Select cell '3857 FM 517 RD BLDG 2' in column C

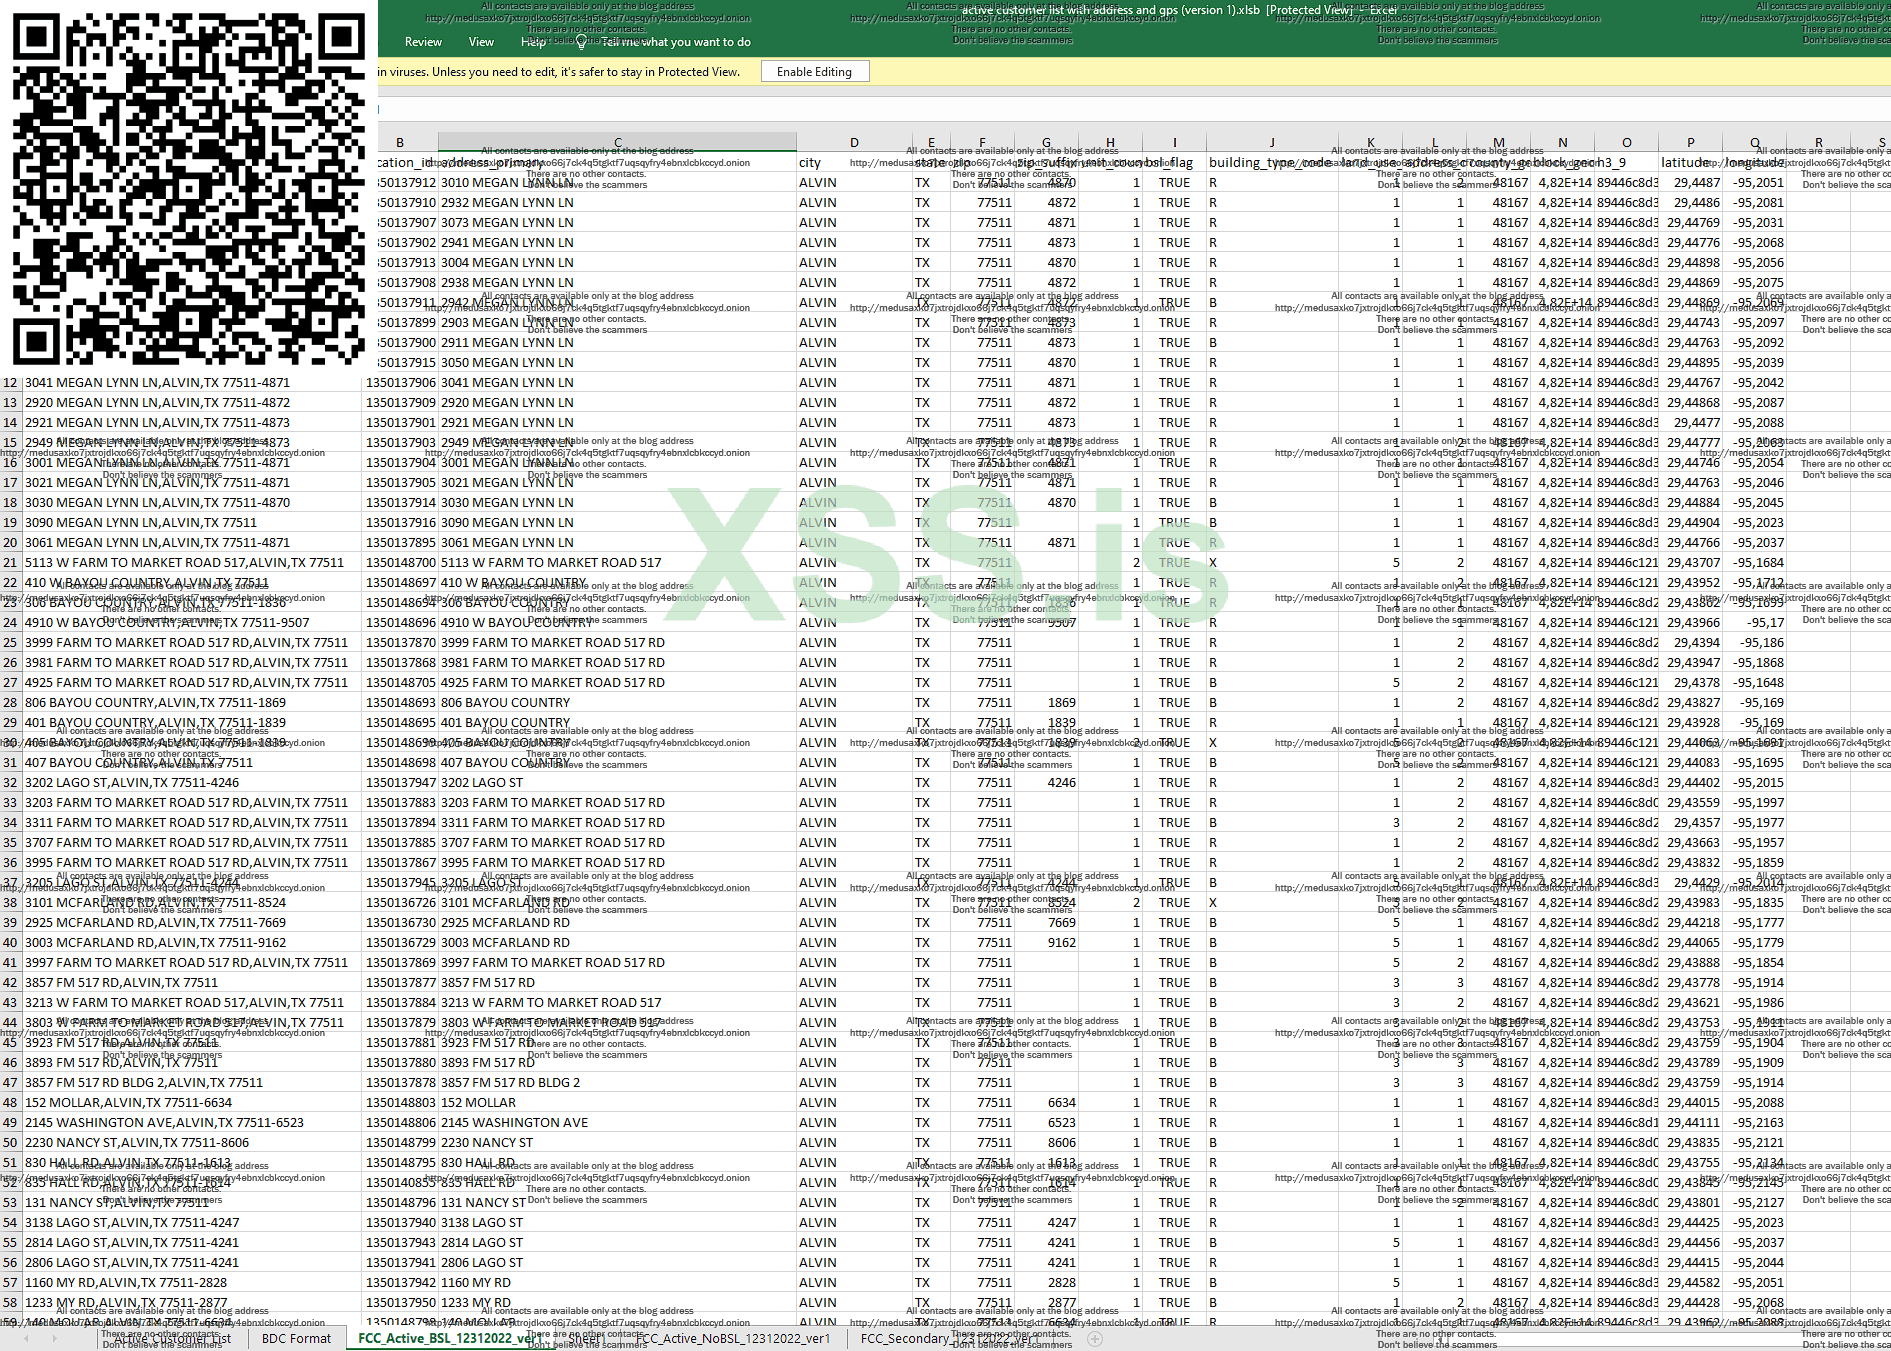617,1083
